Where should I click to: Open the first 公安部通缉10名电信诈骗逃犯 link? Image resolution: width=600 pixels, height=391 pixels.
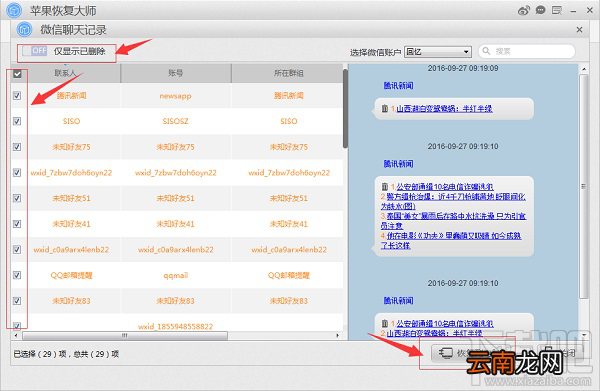point(445,187)
